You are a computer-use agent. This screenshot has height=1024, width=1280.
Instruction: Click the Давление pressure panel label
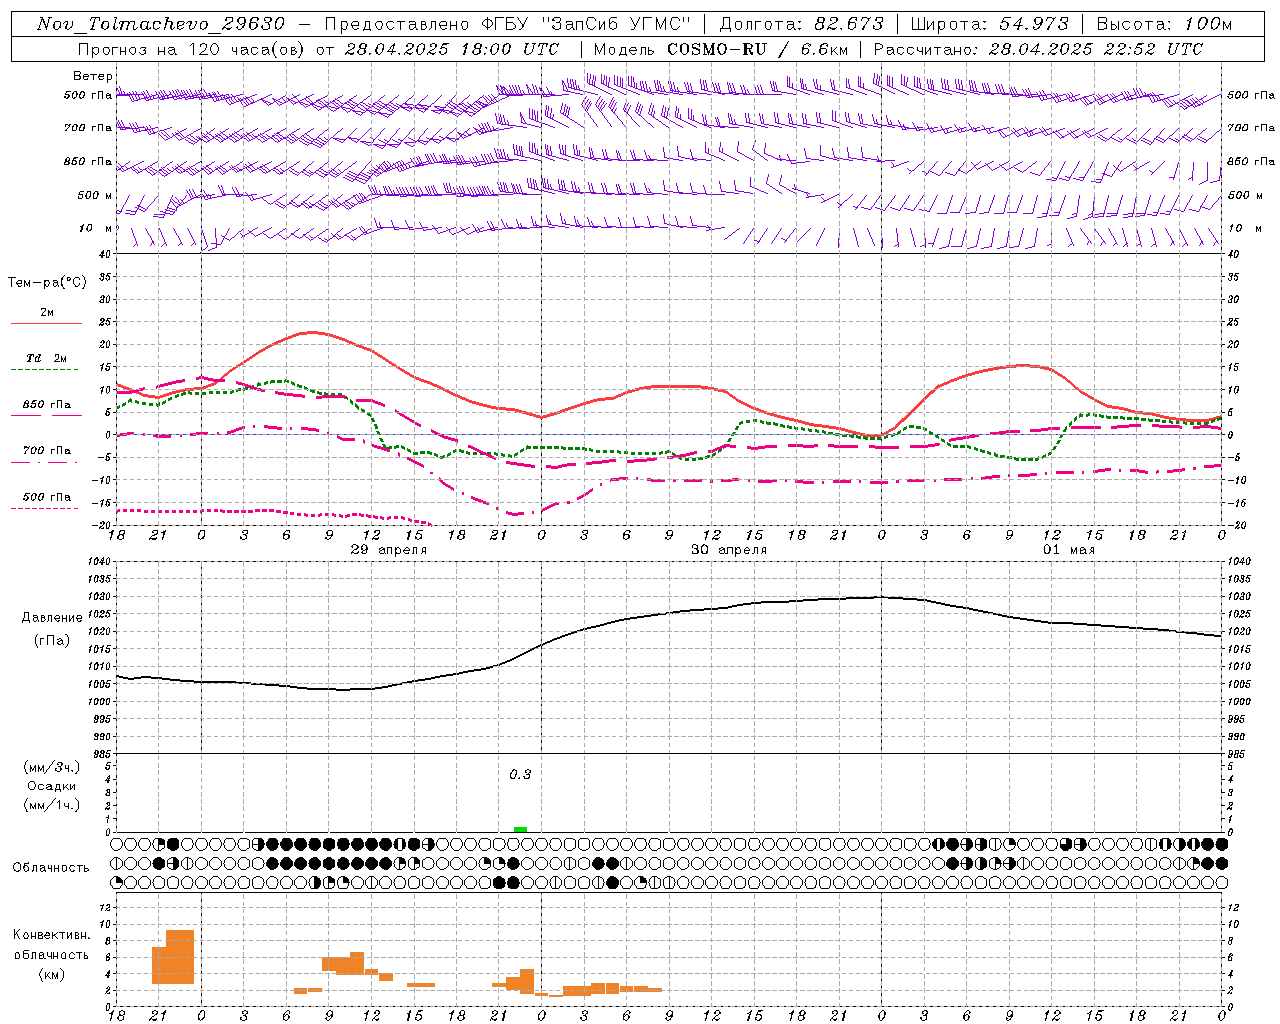(52, 618)
